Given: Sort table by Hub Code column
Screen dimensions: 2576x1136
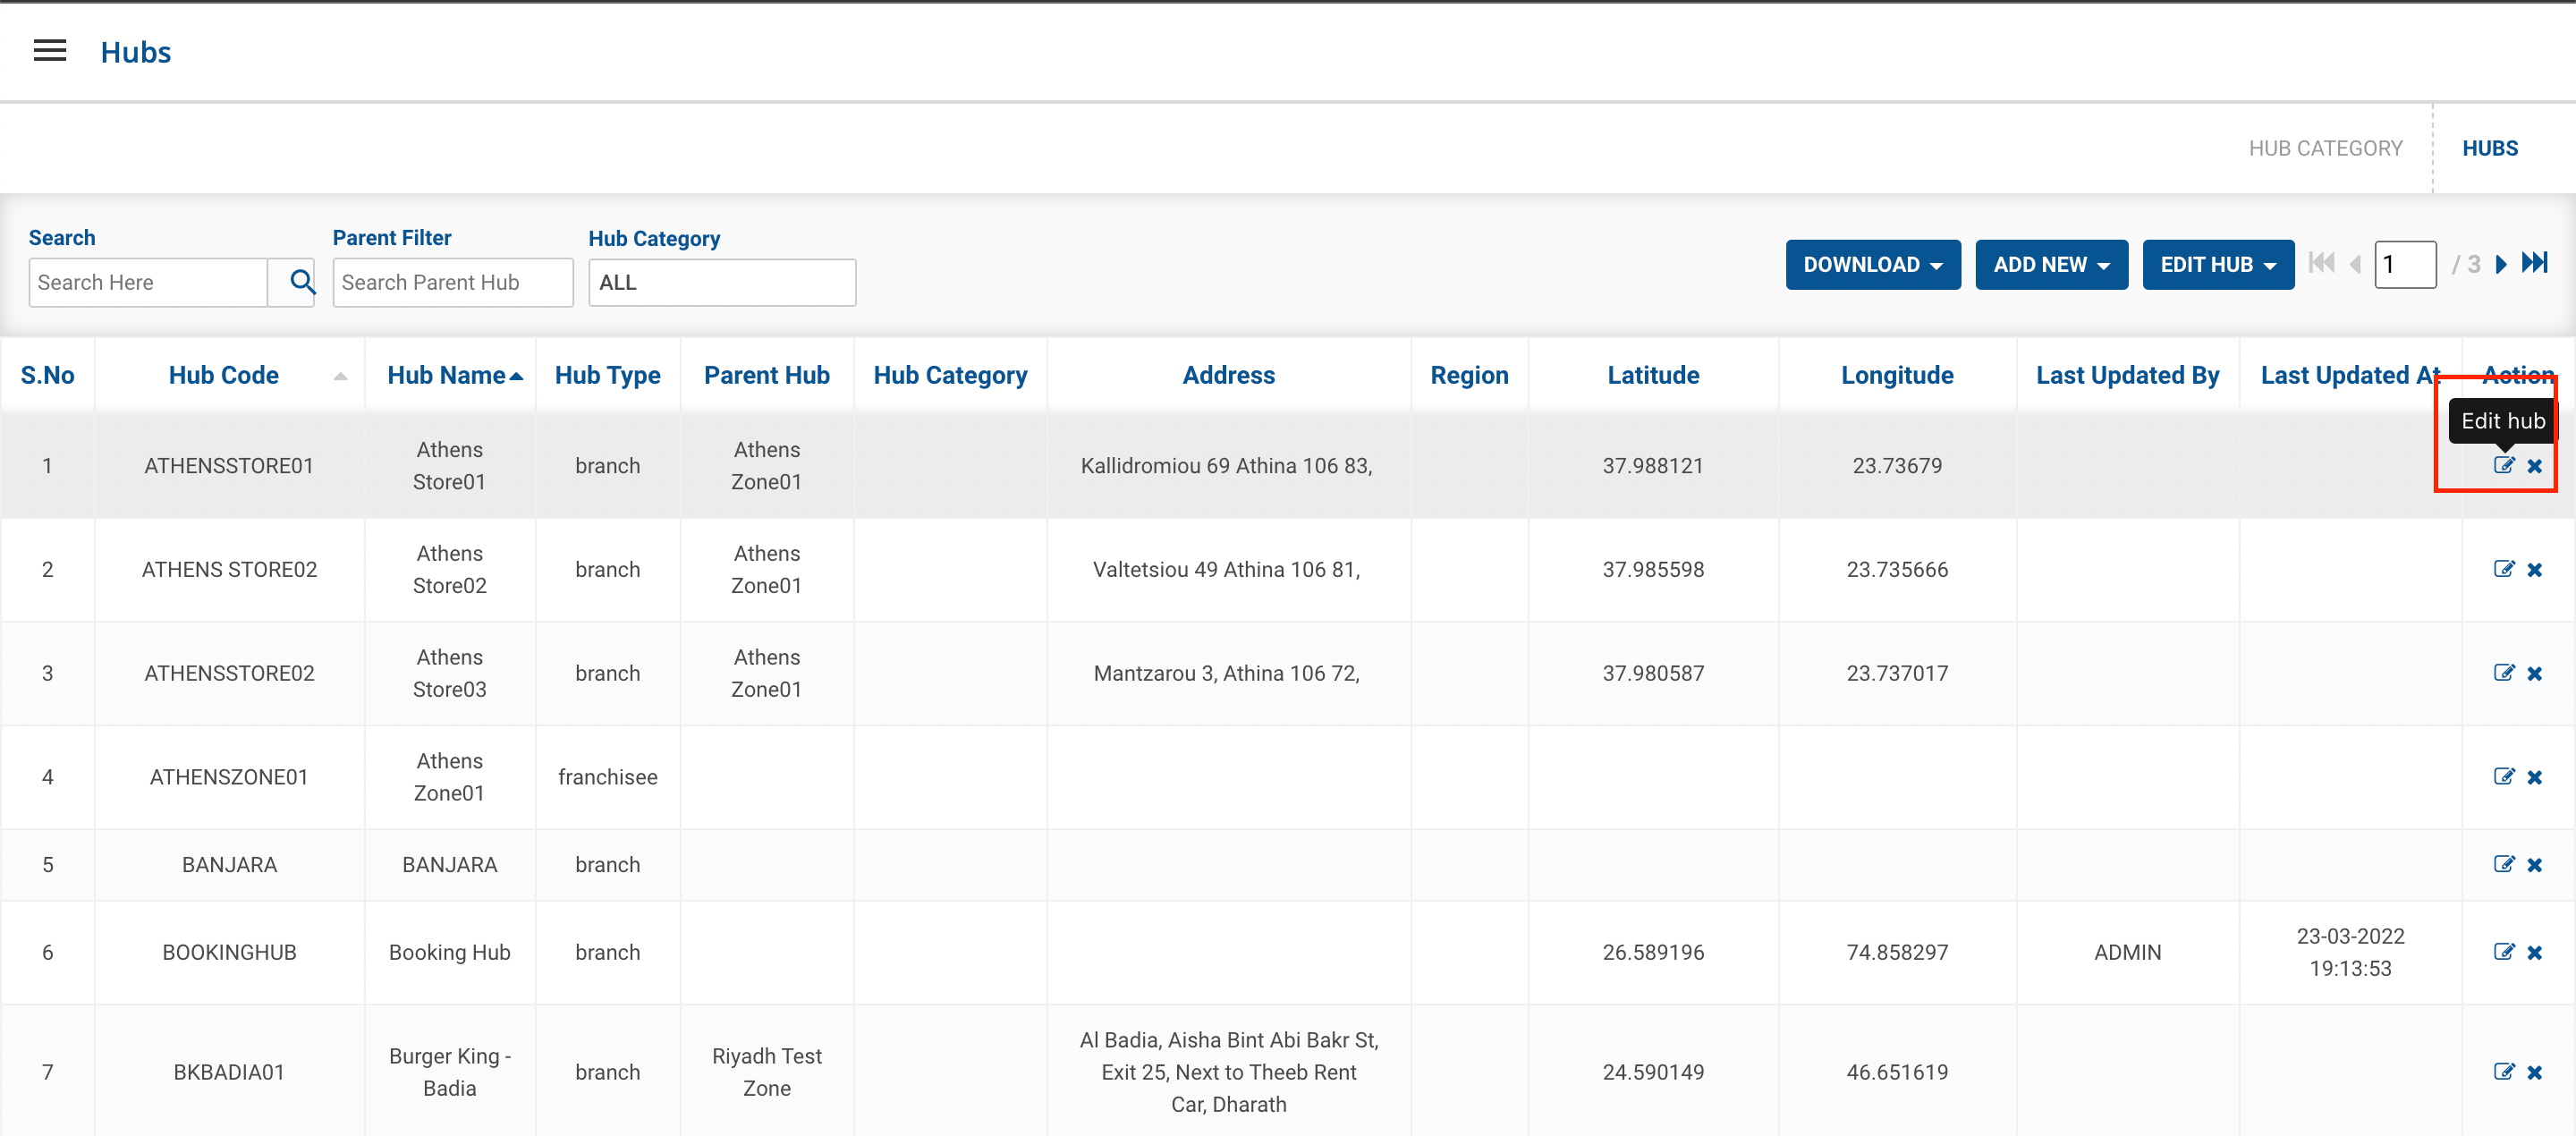Looking at the screenshot, I should click(x=224, y=375).
